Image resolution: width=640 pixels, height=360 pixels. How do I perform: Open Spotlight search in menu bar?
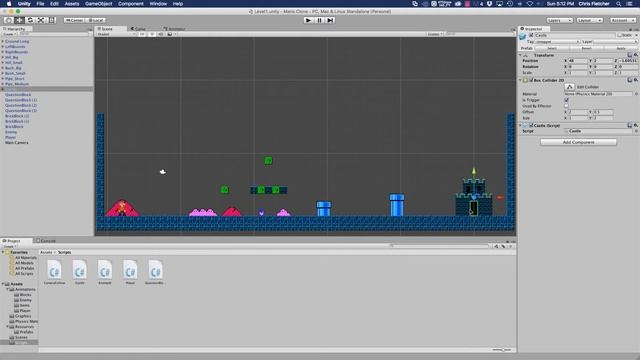[619, 4]
